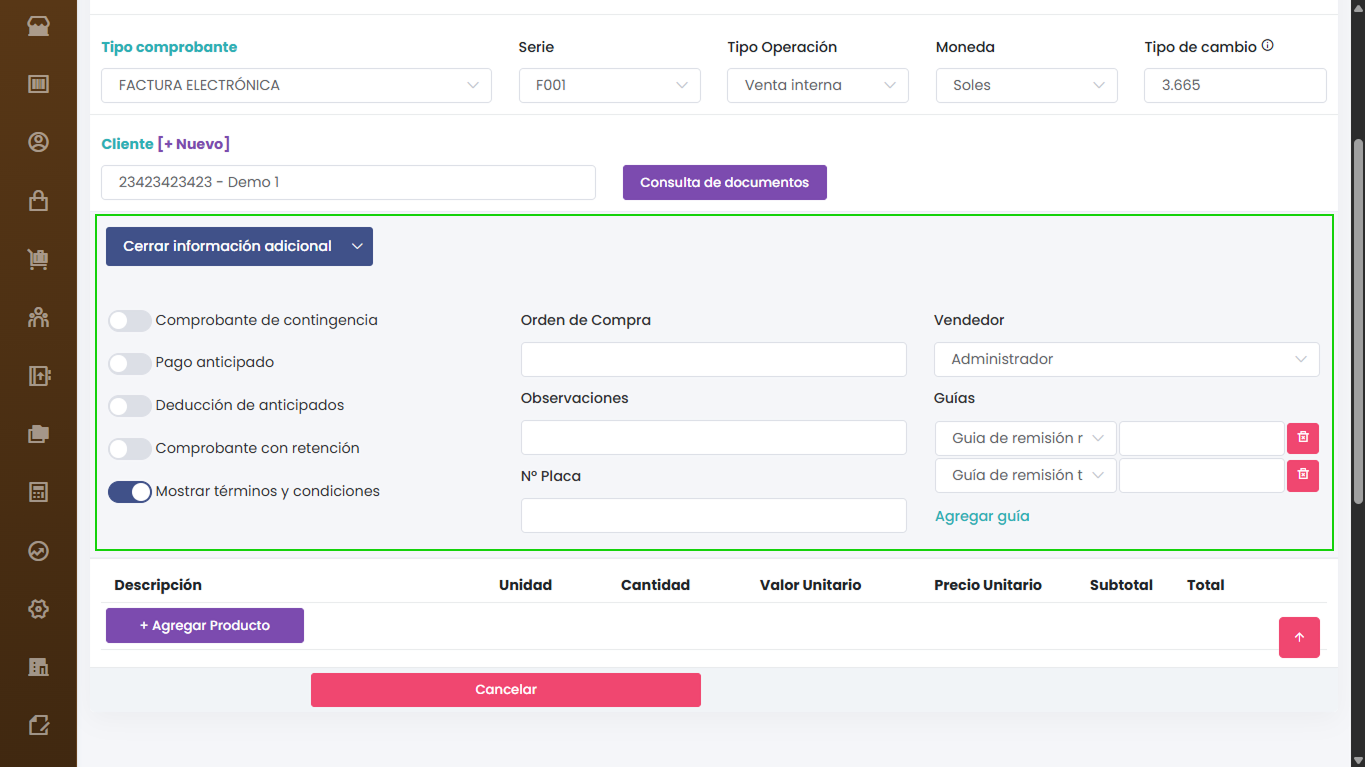Click the Tipo de cambio 3.665 field
The width and height of the screenshot is (1365, 767).
click(x=1235, y=85)
